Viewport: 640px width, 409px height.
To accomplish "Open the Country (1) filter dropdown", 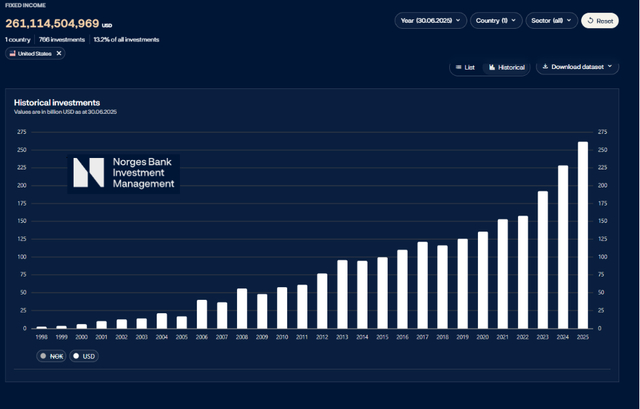I will (x=496, y=20).
